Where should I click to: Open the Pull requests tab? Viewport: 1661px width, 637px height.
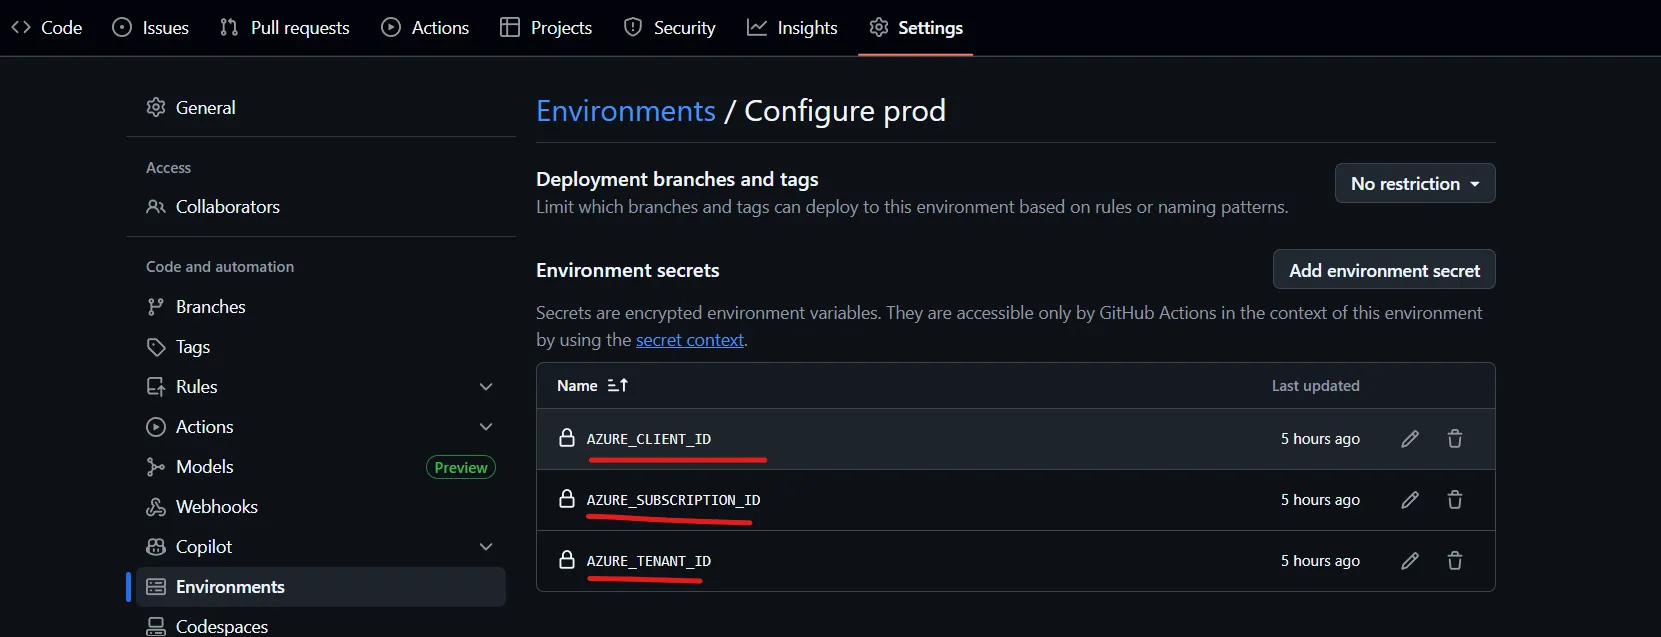point(285,28)
